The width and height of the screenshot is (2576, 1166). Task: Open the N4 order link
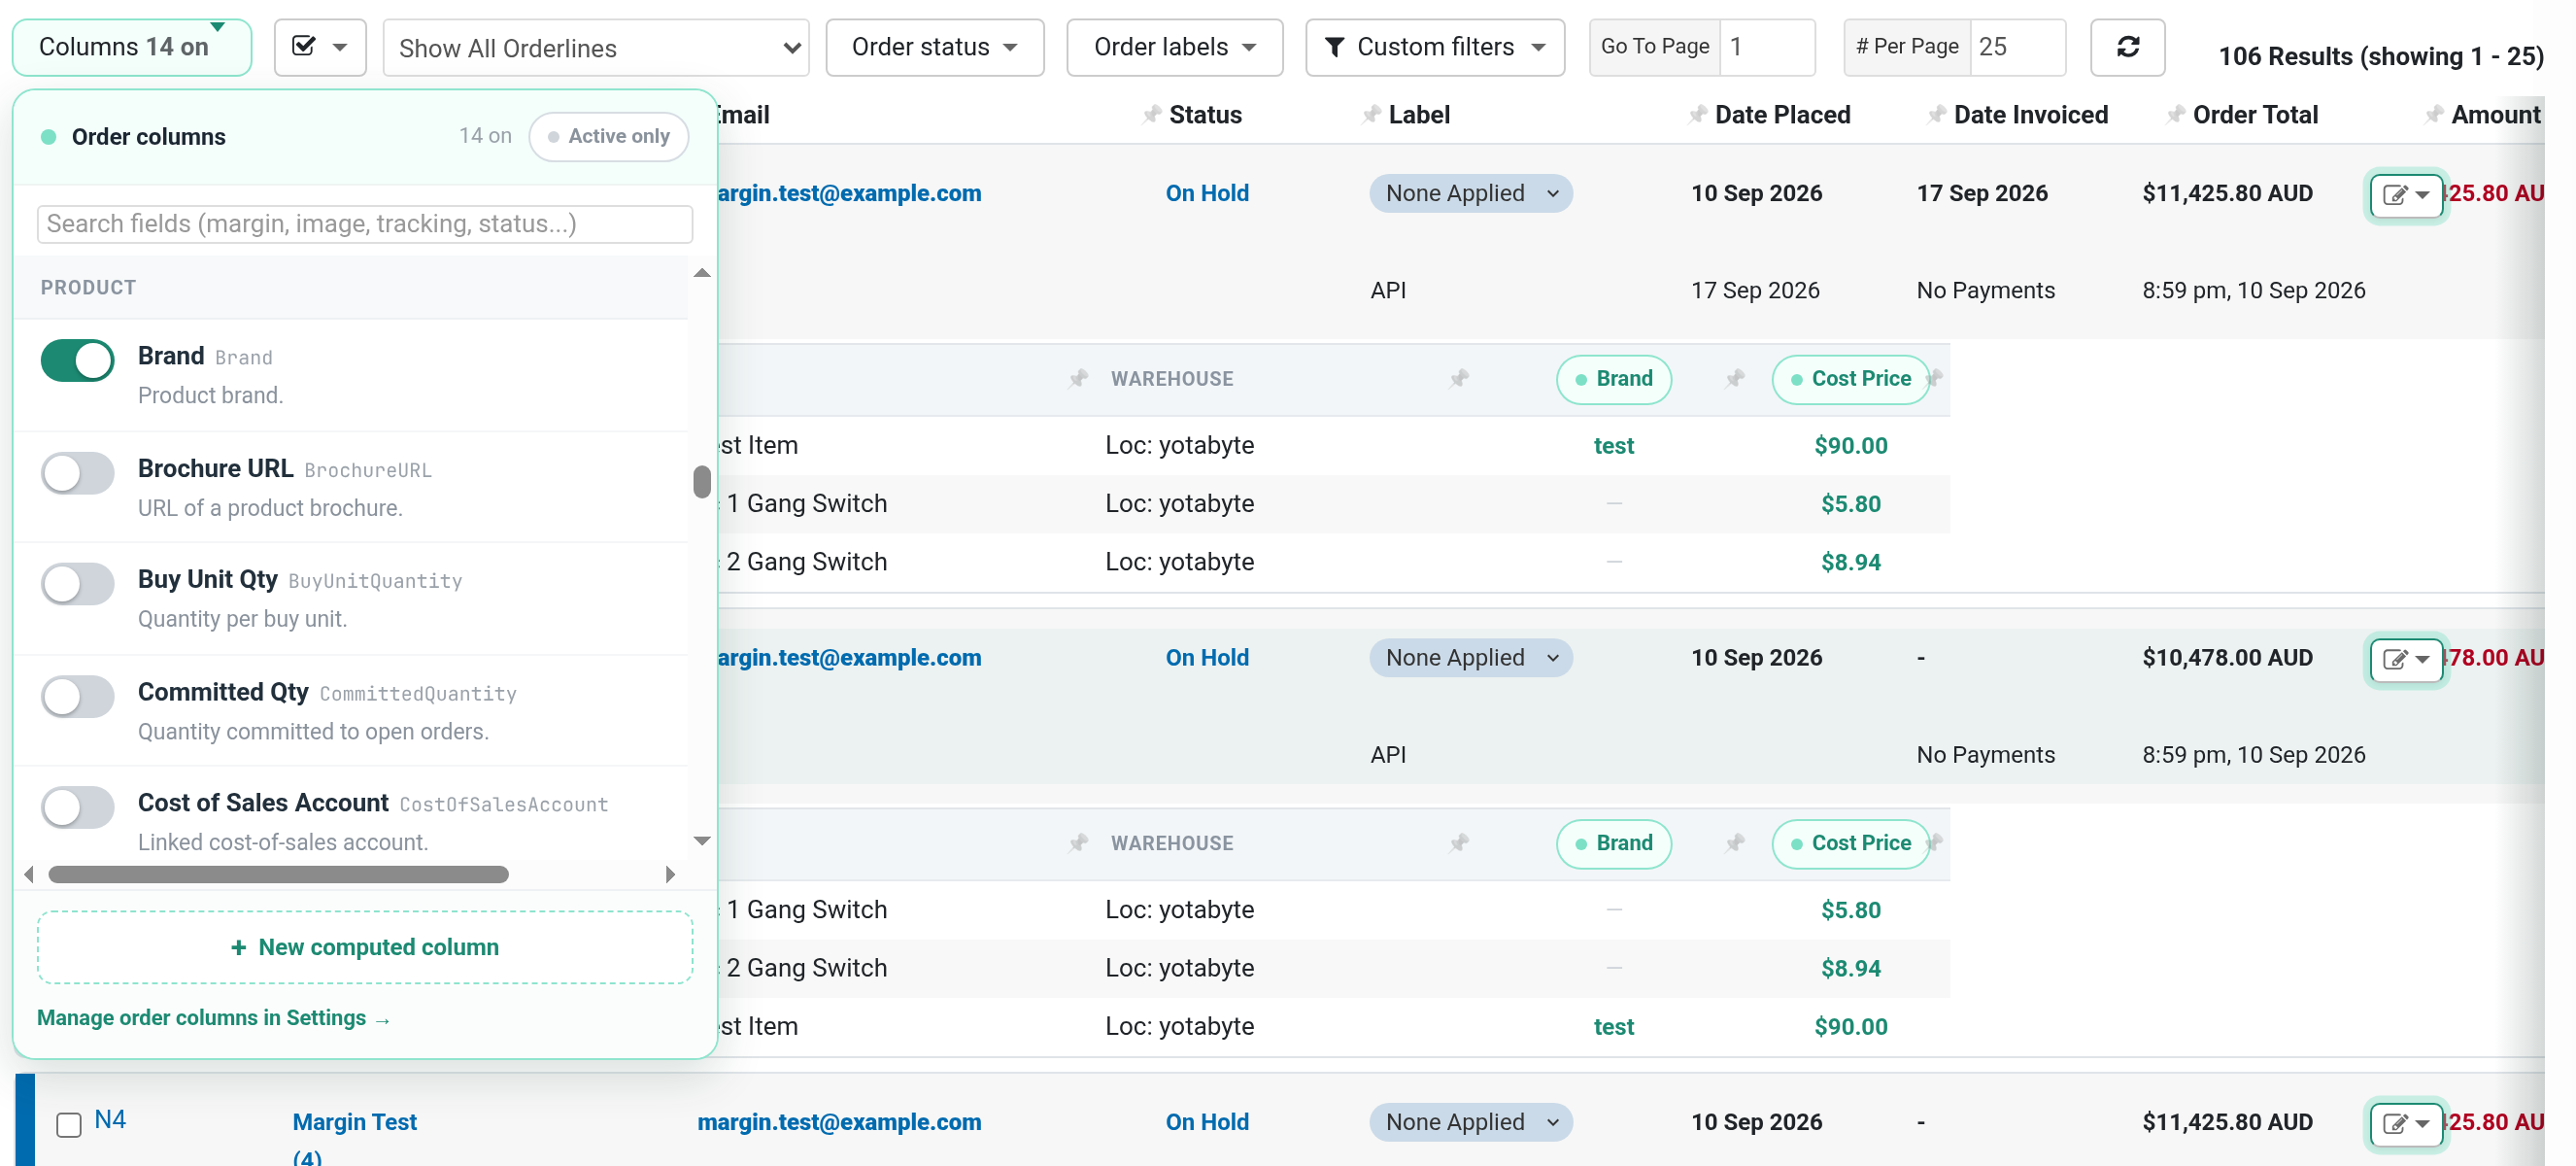[110, 1120]
